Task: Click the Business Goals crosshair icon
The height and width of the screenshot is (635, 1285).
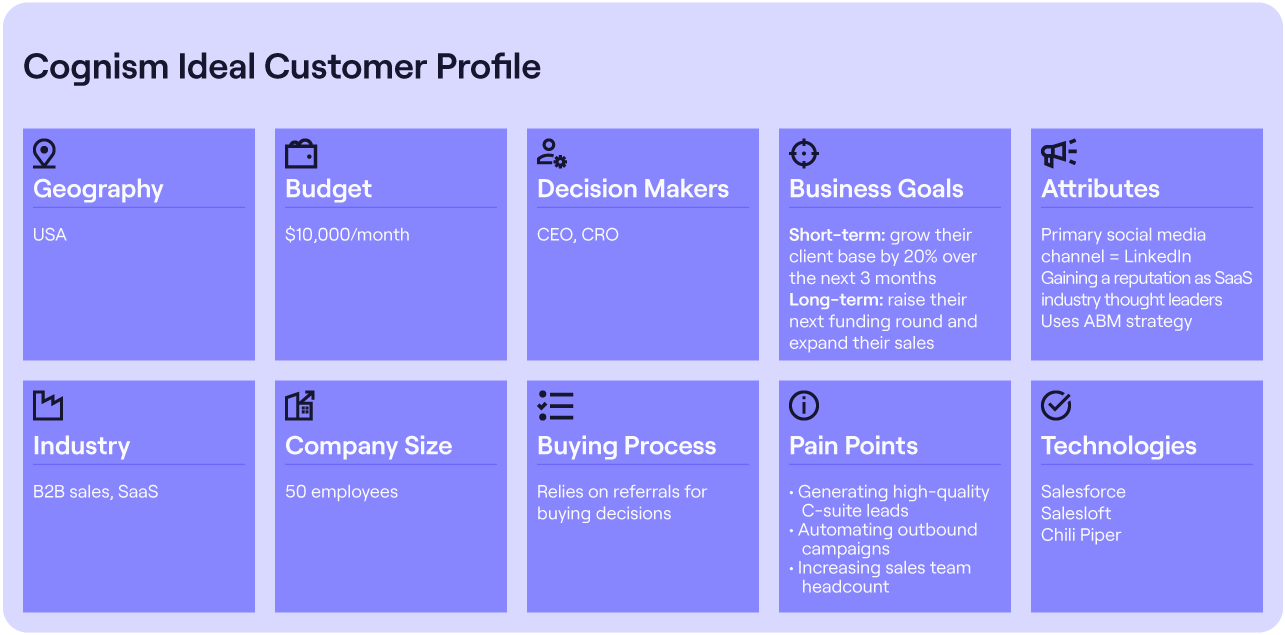Action: coord(804,154)
